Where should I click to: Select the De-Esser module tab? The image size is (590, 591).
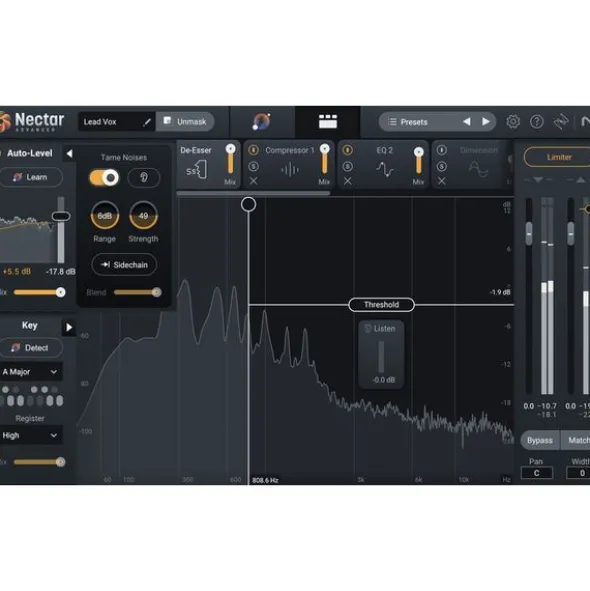point(208,165)
